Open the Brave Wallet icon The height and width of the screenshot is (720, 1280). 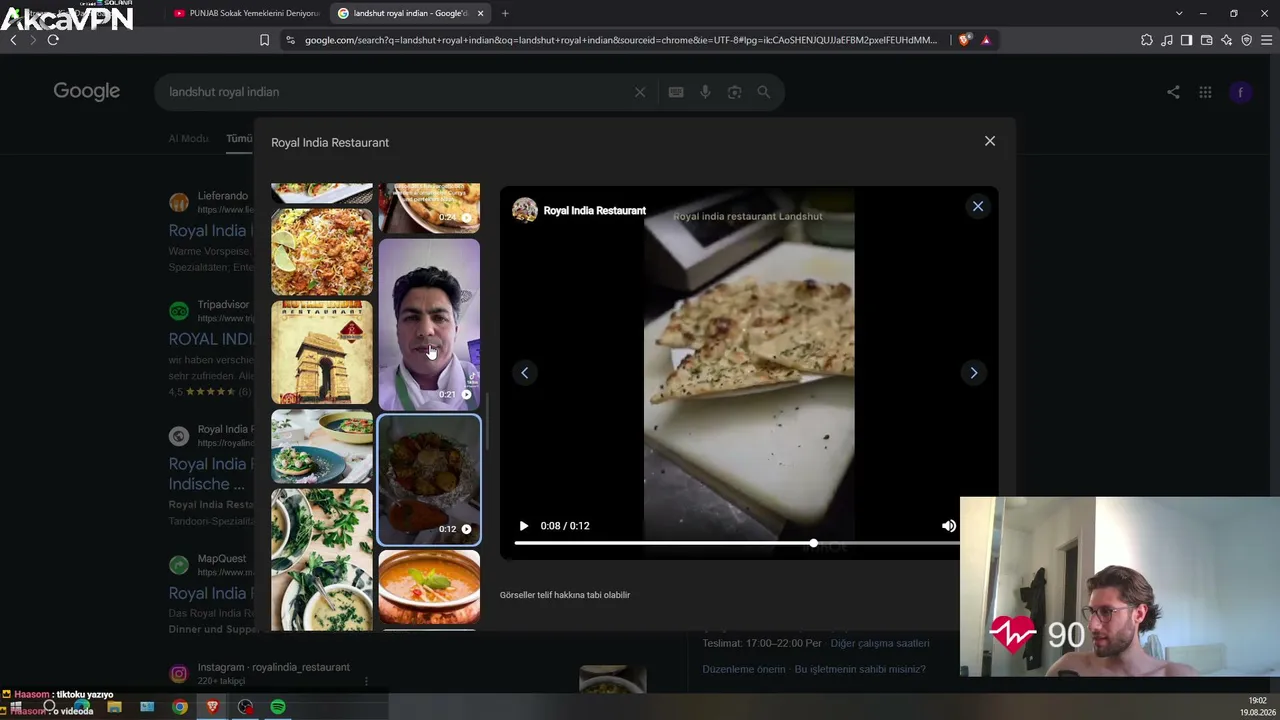coord(1207,40)
